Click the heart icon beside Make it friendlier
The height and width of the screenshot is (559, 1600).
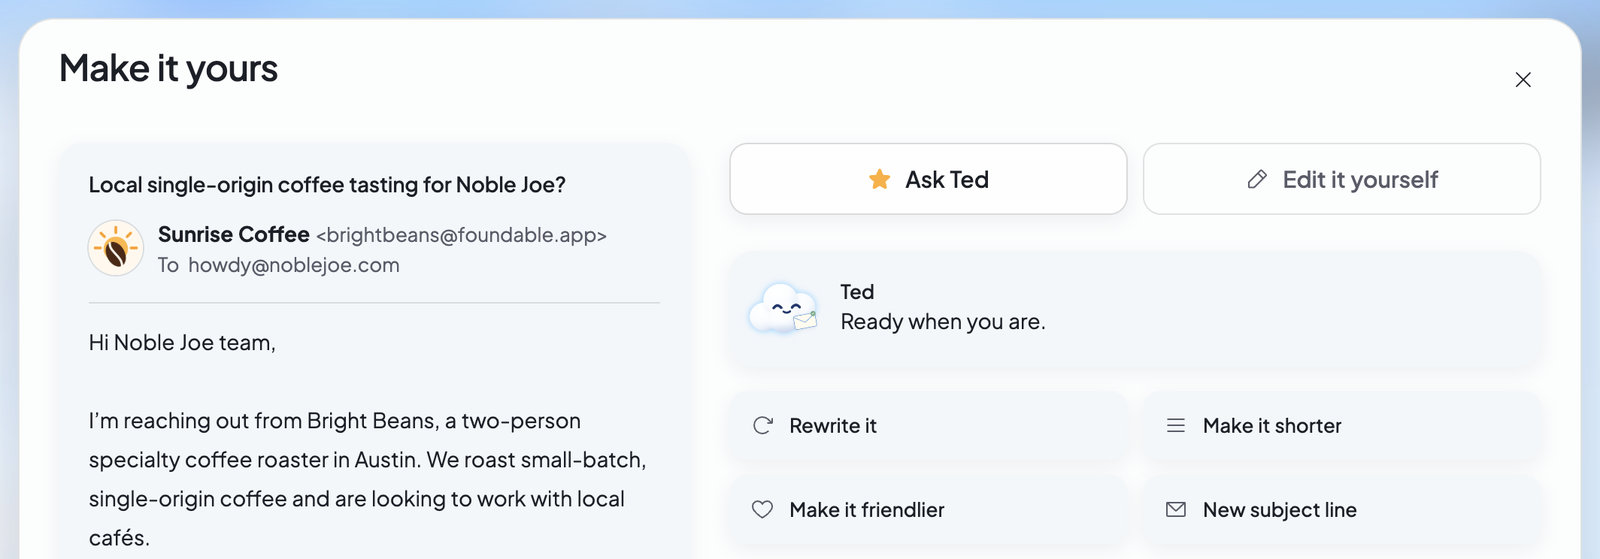762,509
